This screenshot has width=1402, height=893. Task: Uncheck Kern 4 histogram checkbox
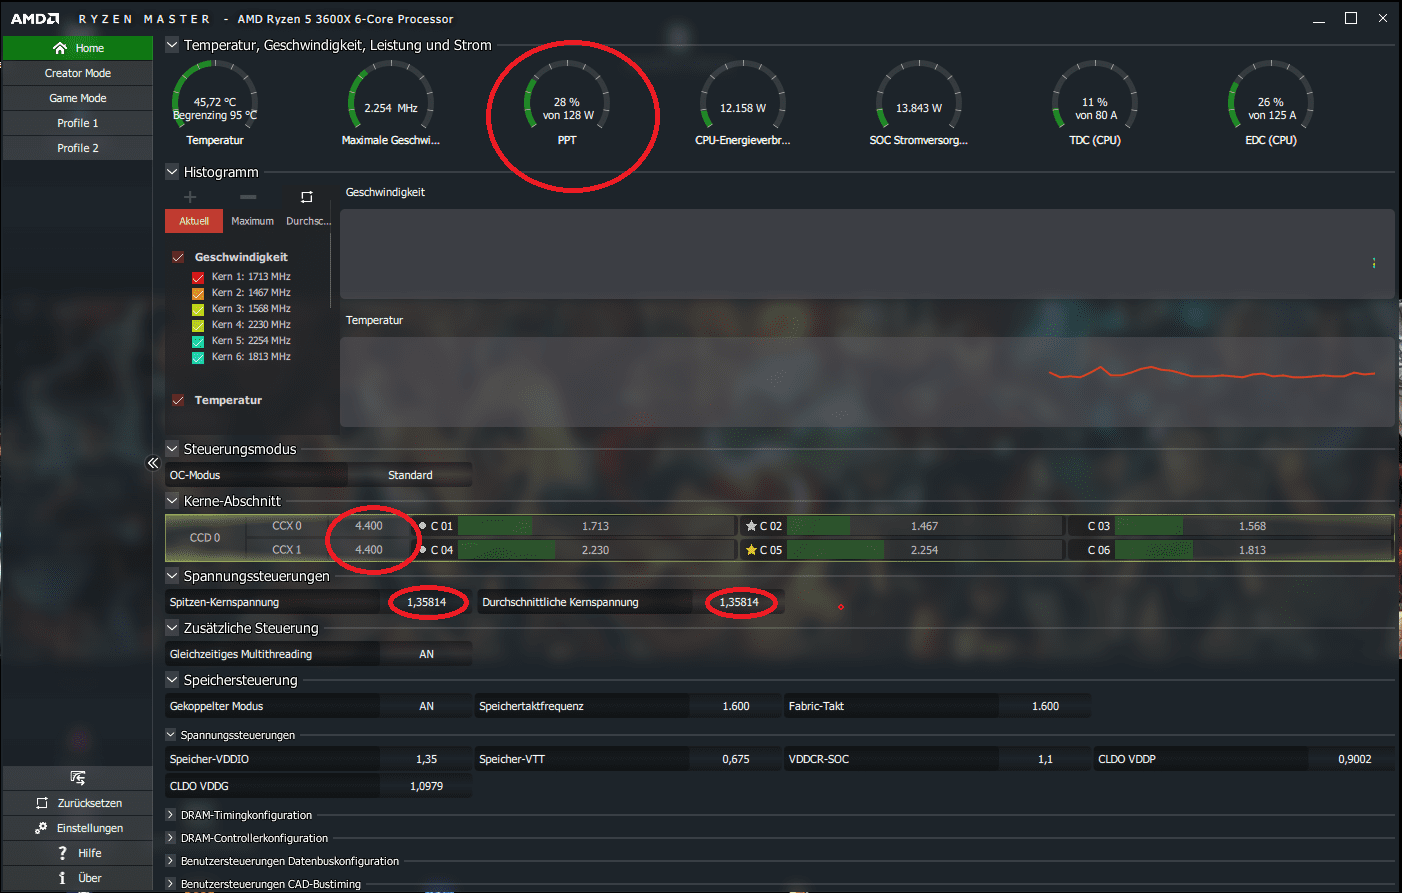tap(198, 325)
